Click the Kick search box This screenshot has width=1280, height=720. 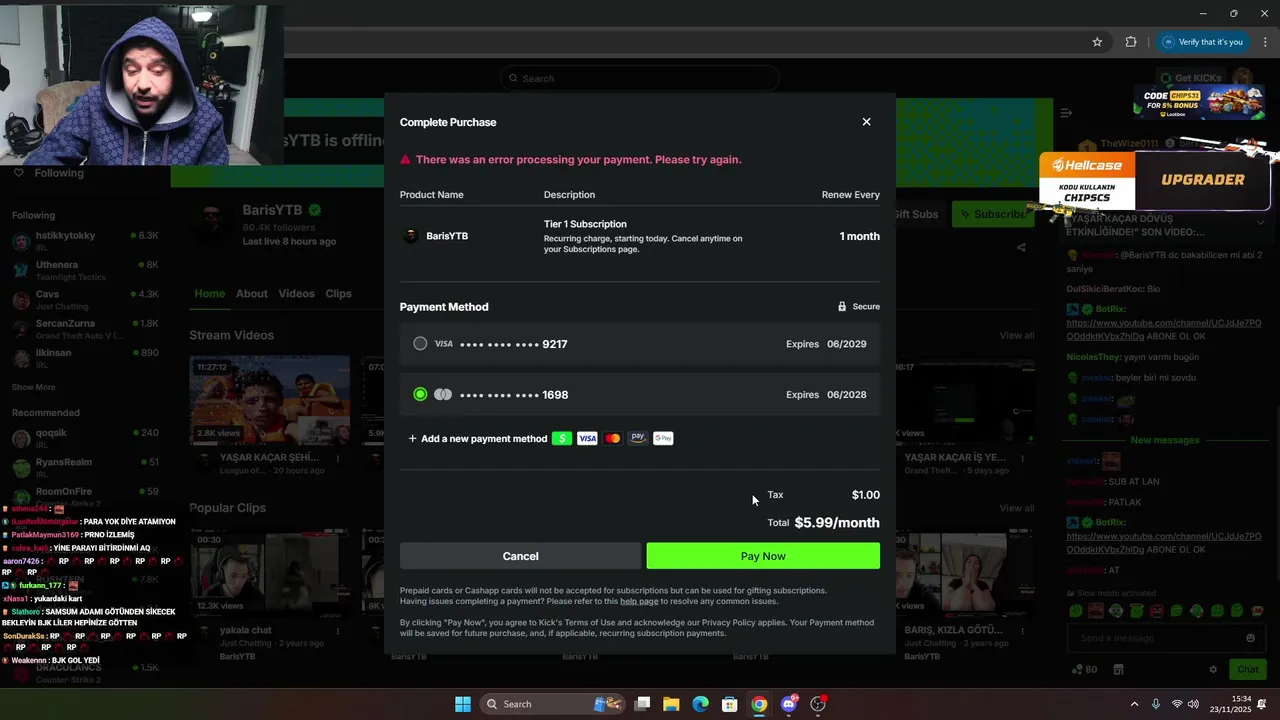(640, 78)
